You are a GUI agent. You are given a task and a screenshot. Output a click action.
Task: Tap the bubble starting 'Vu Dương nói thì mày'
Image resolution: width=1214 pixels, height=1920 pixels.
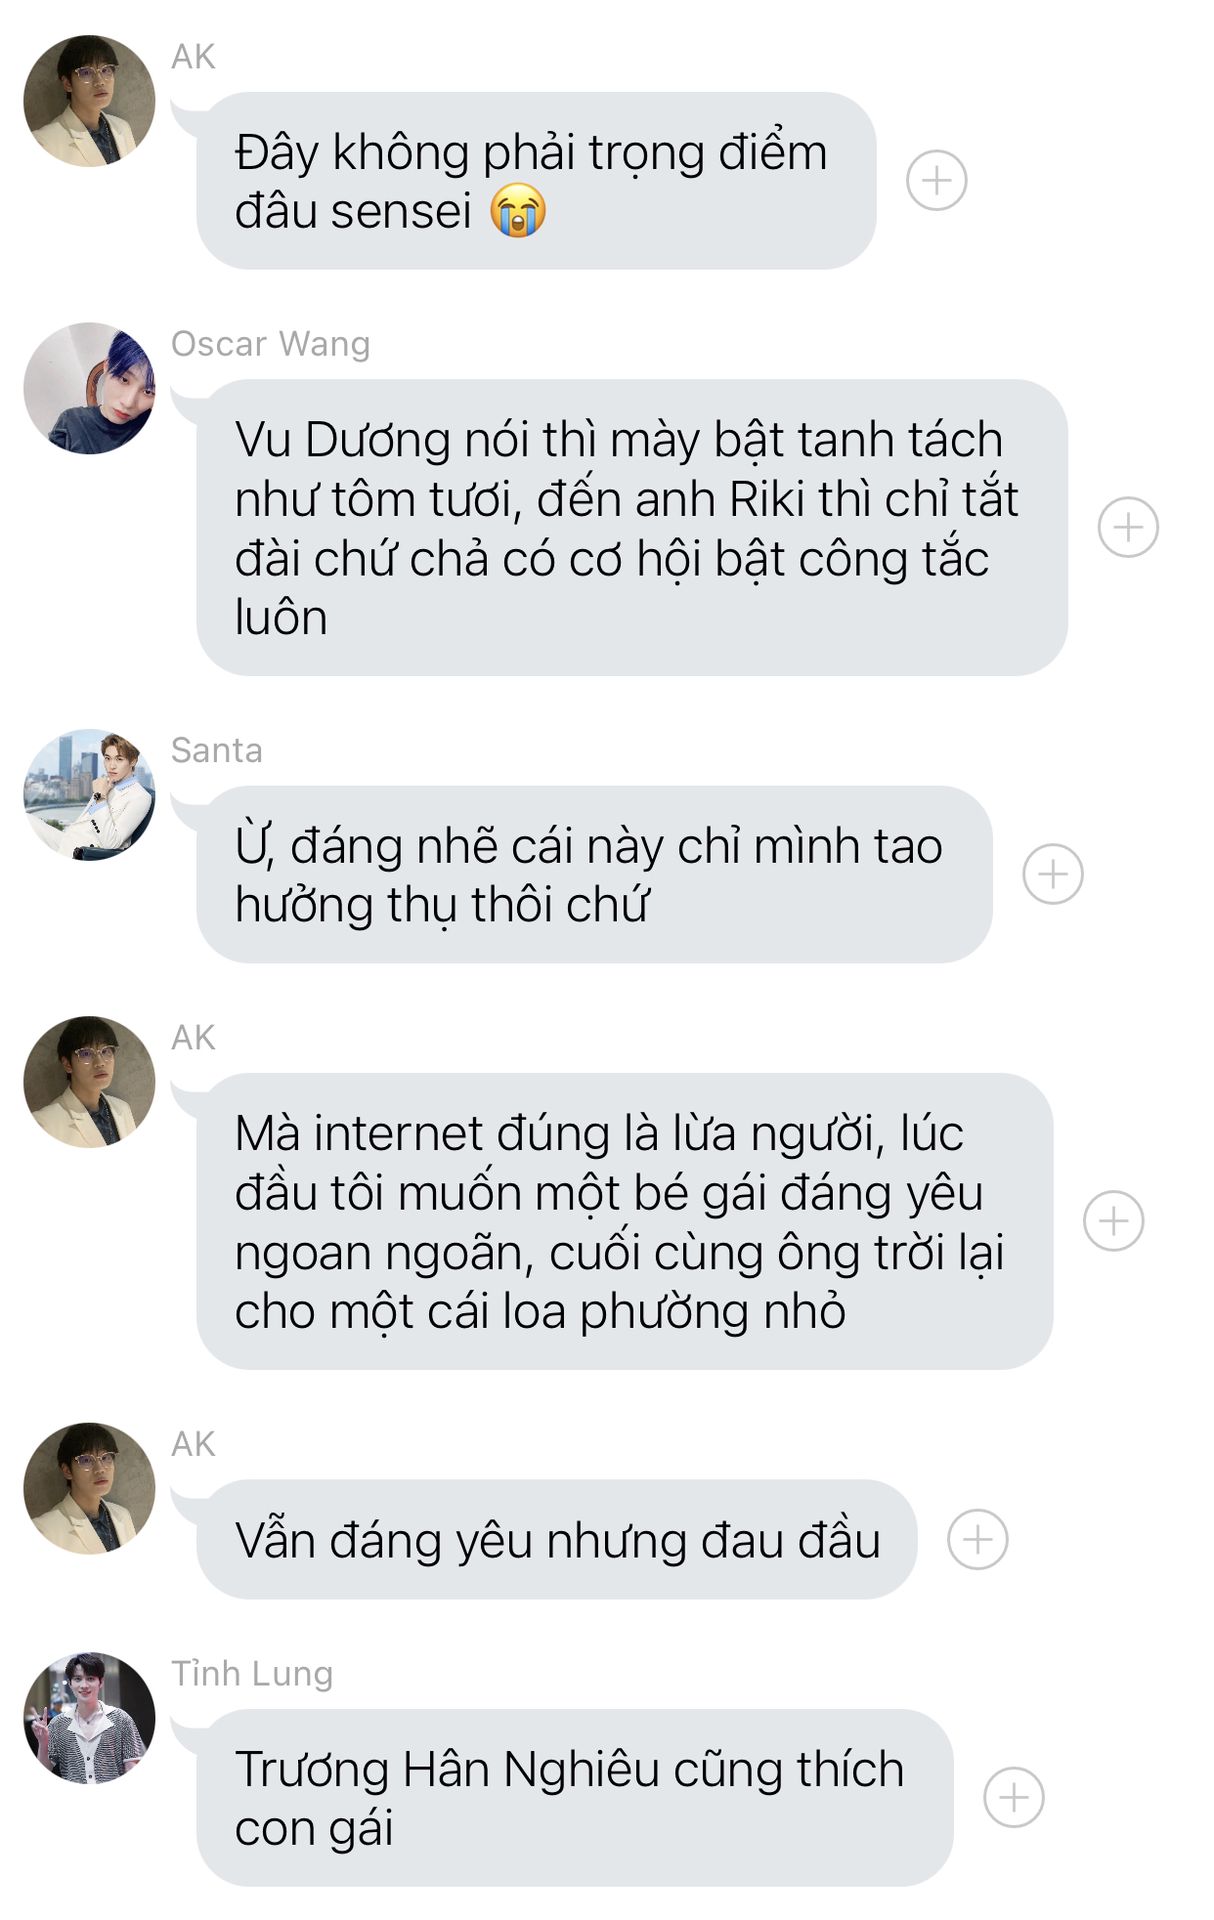coord(631,528)
